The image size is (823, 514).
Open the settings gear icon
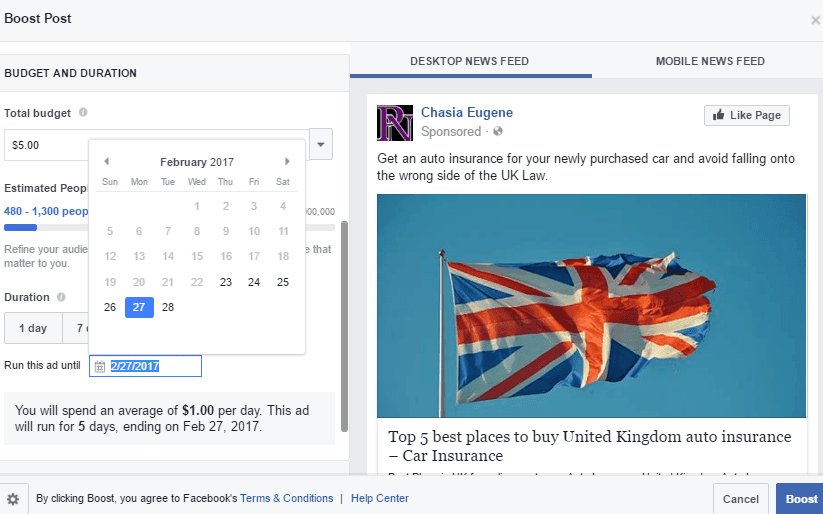click(x=13, y=499)
